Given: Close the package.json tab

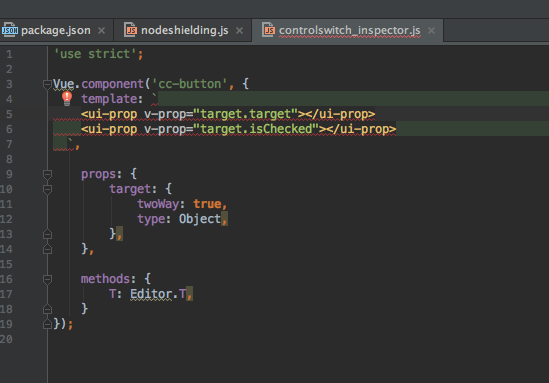Looking at the screenshot, I should 102,31.
